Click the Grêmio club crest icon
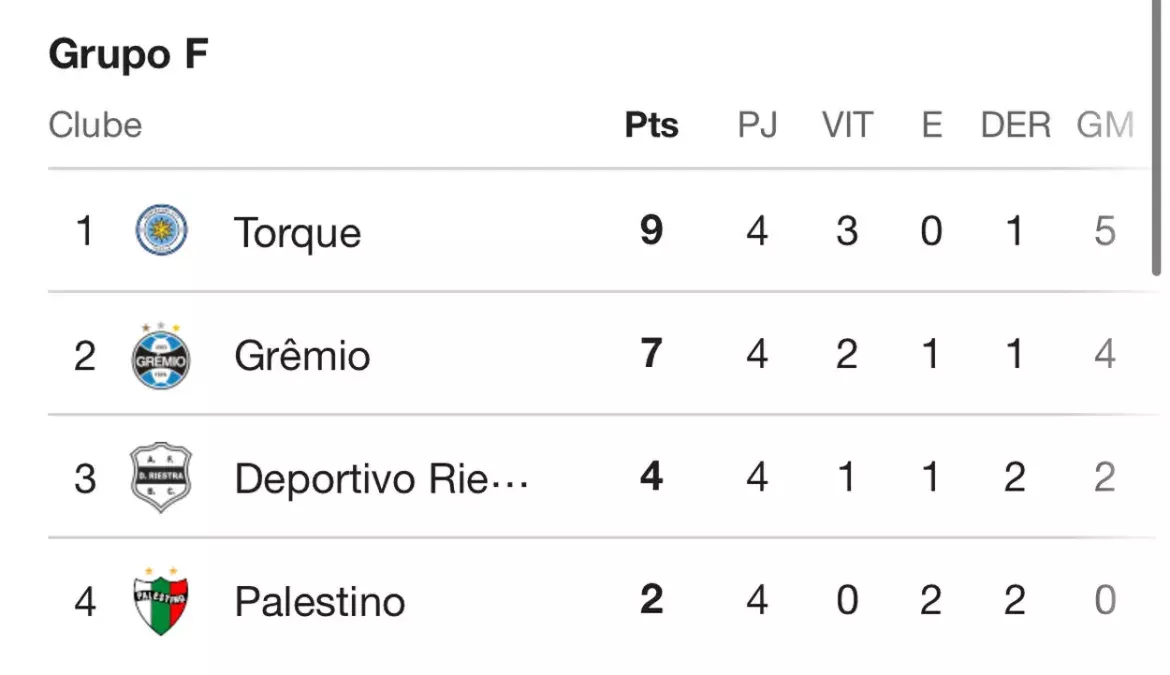 coord(160,357)
